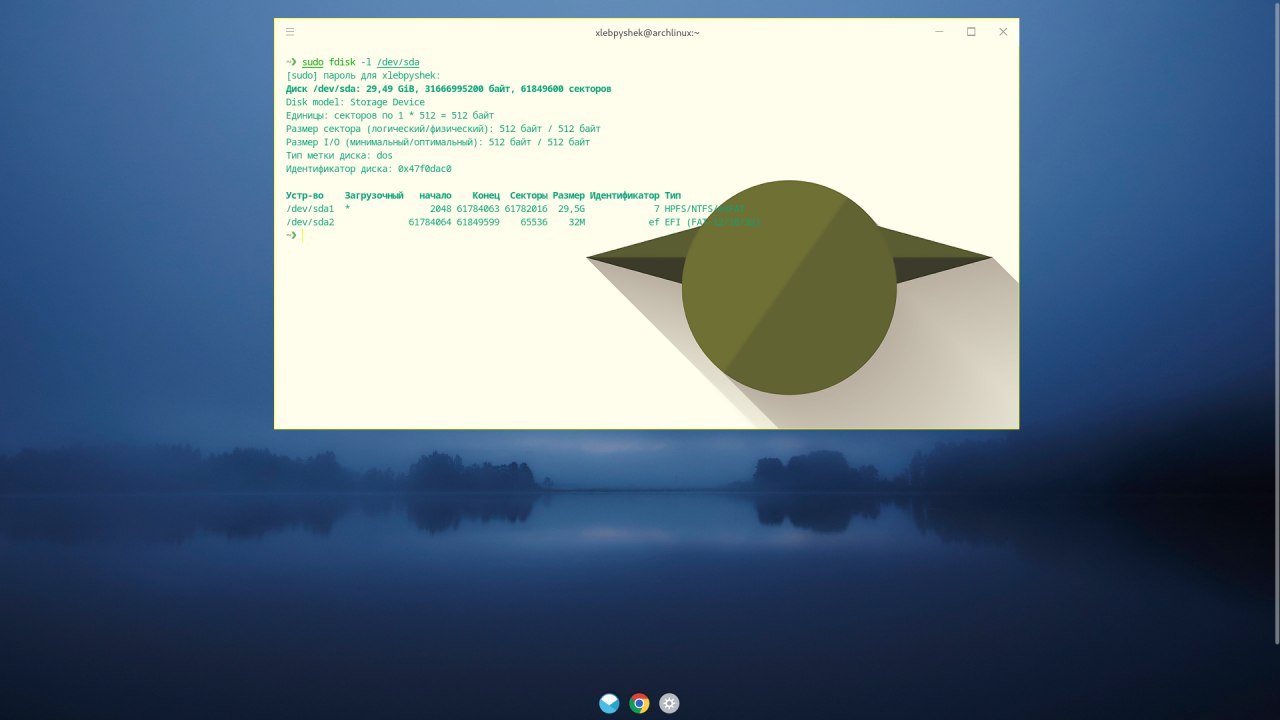Click the desktop's right-edge scrollbar
This screenshot has height=720, width=1280.
pyautogui.click(x=1276, y=323)
